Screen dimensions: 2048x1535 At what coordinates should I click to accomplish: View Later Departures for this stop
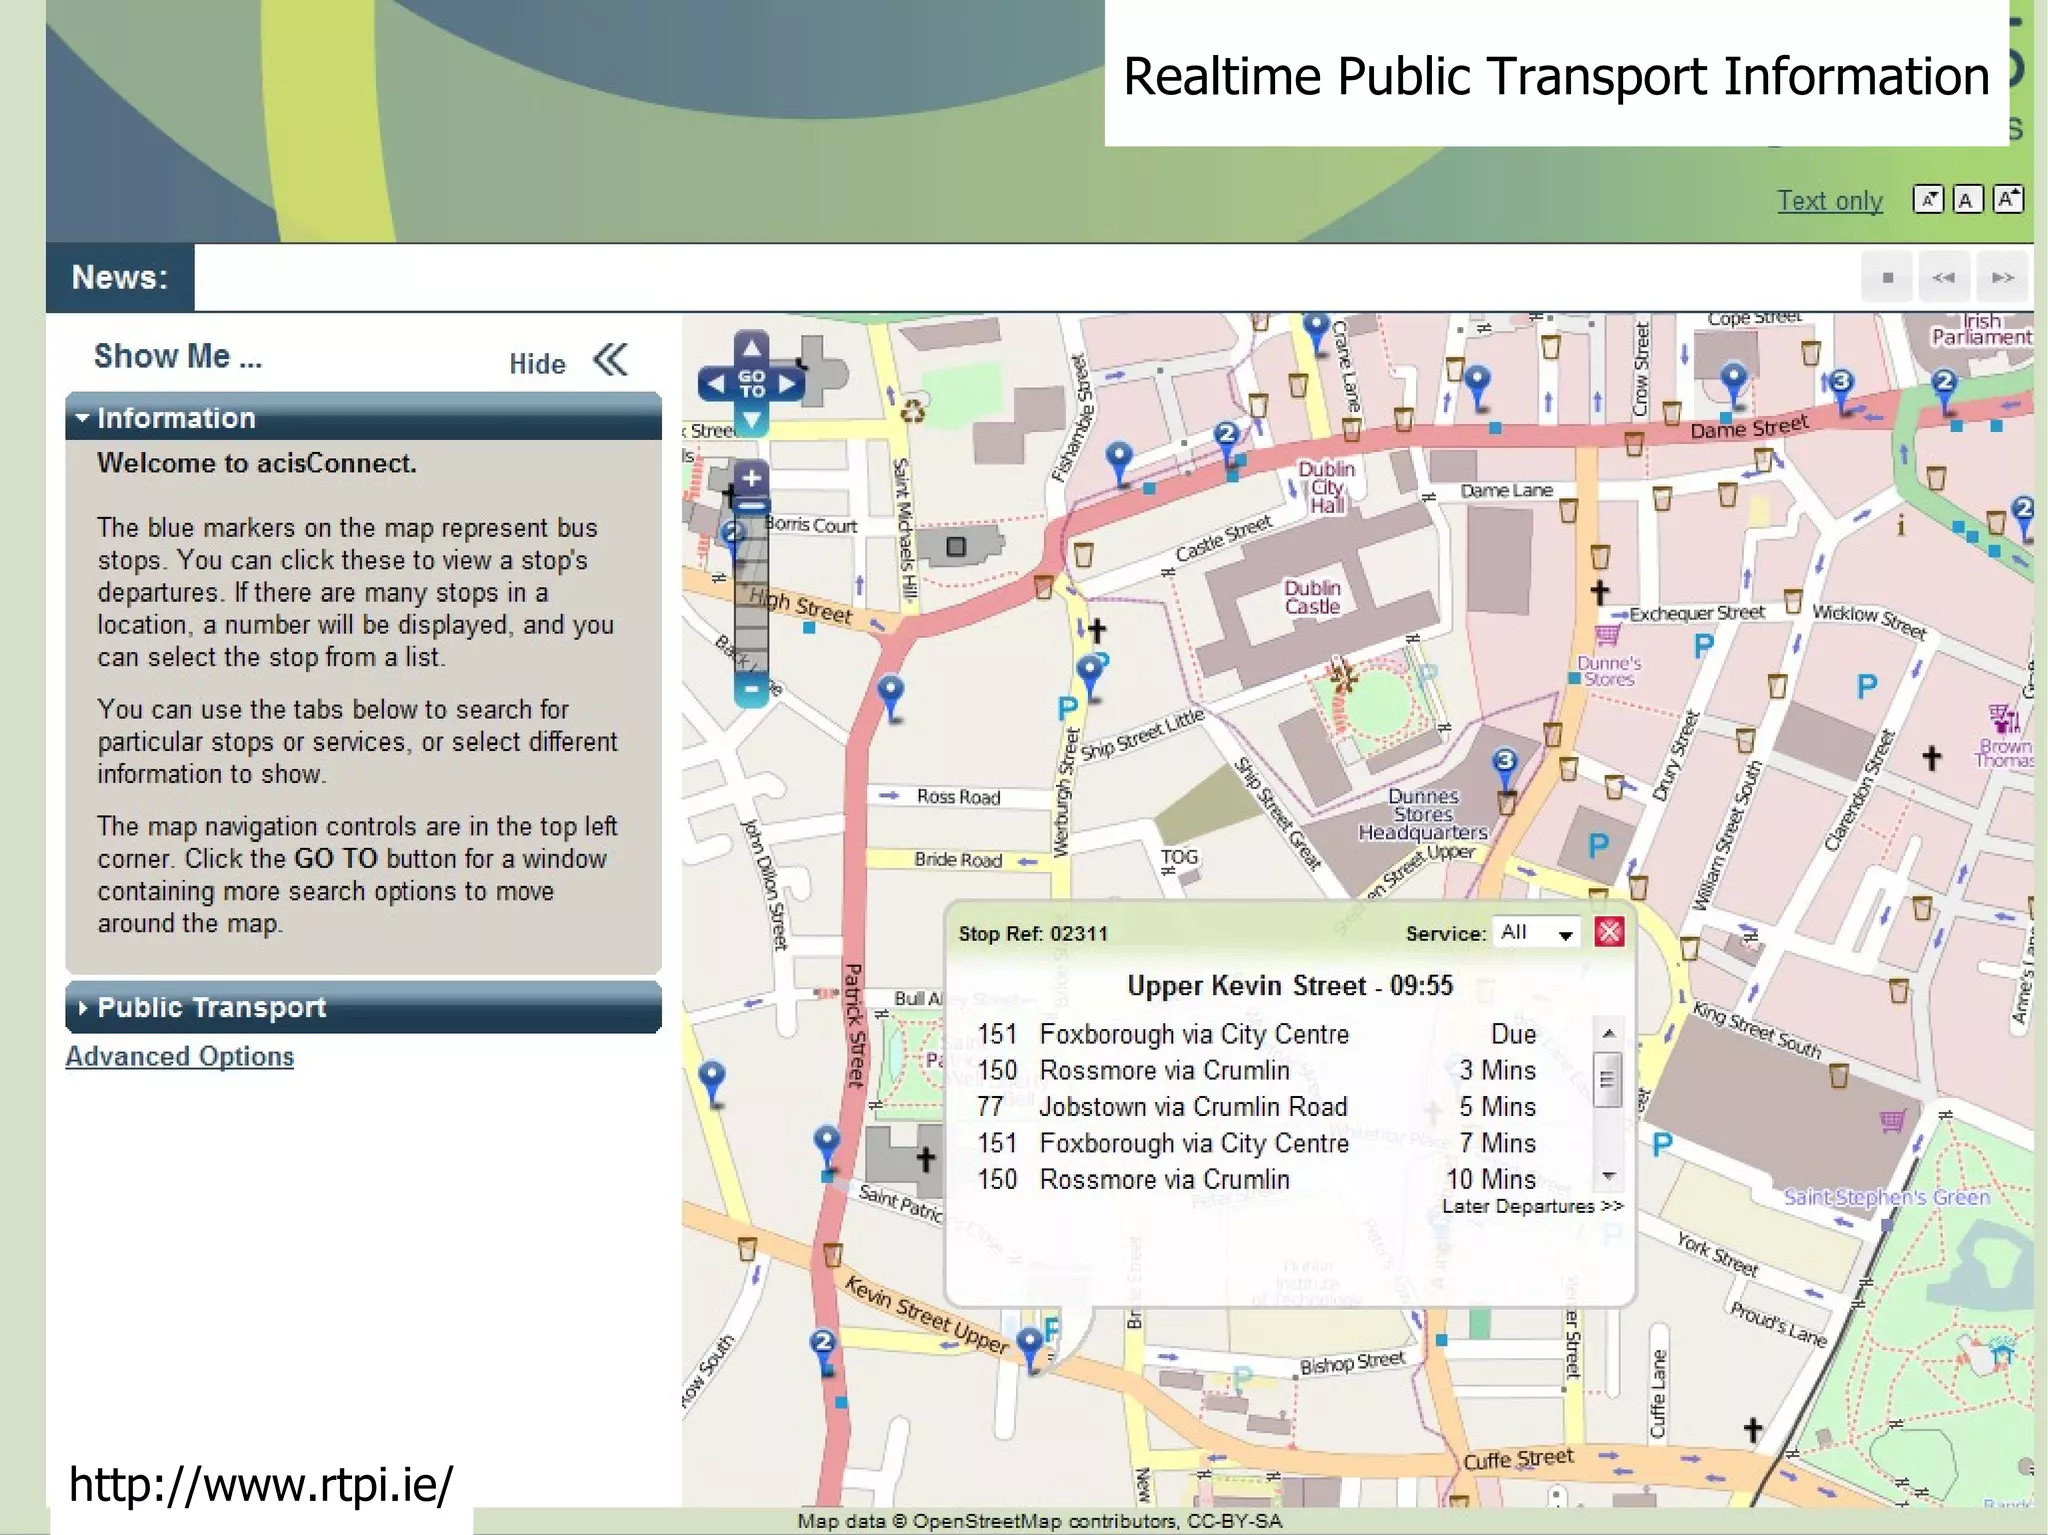pyautogui.click(x=1531, y=1206)
